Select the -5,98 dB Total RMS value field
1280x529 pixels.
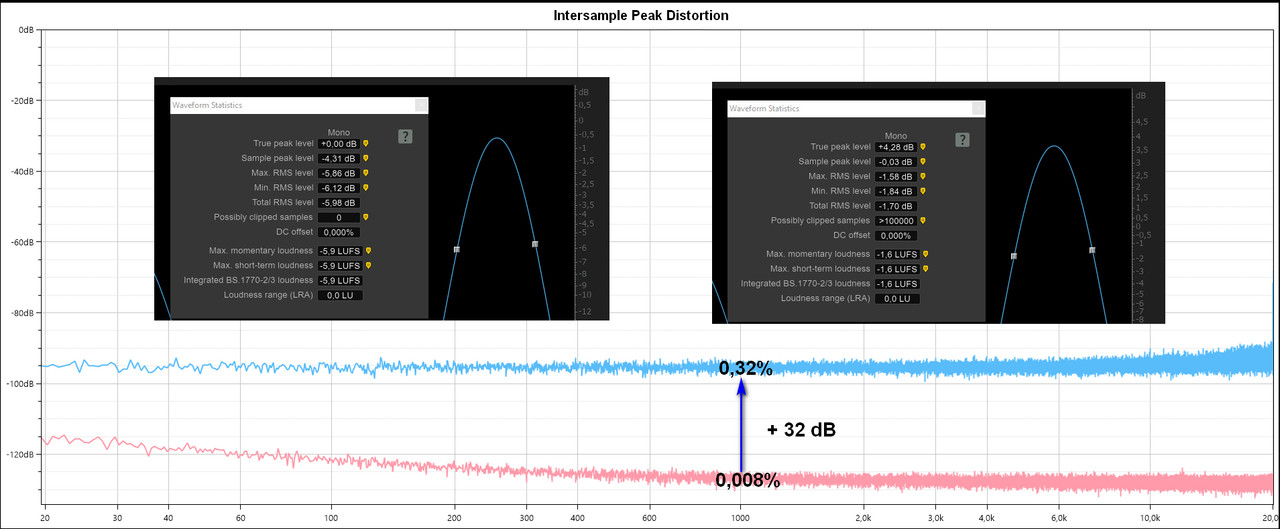click(337, 202)
